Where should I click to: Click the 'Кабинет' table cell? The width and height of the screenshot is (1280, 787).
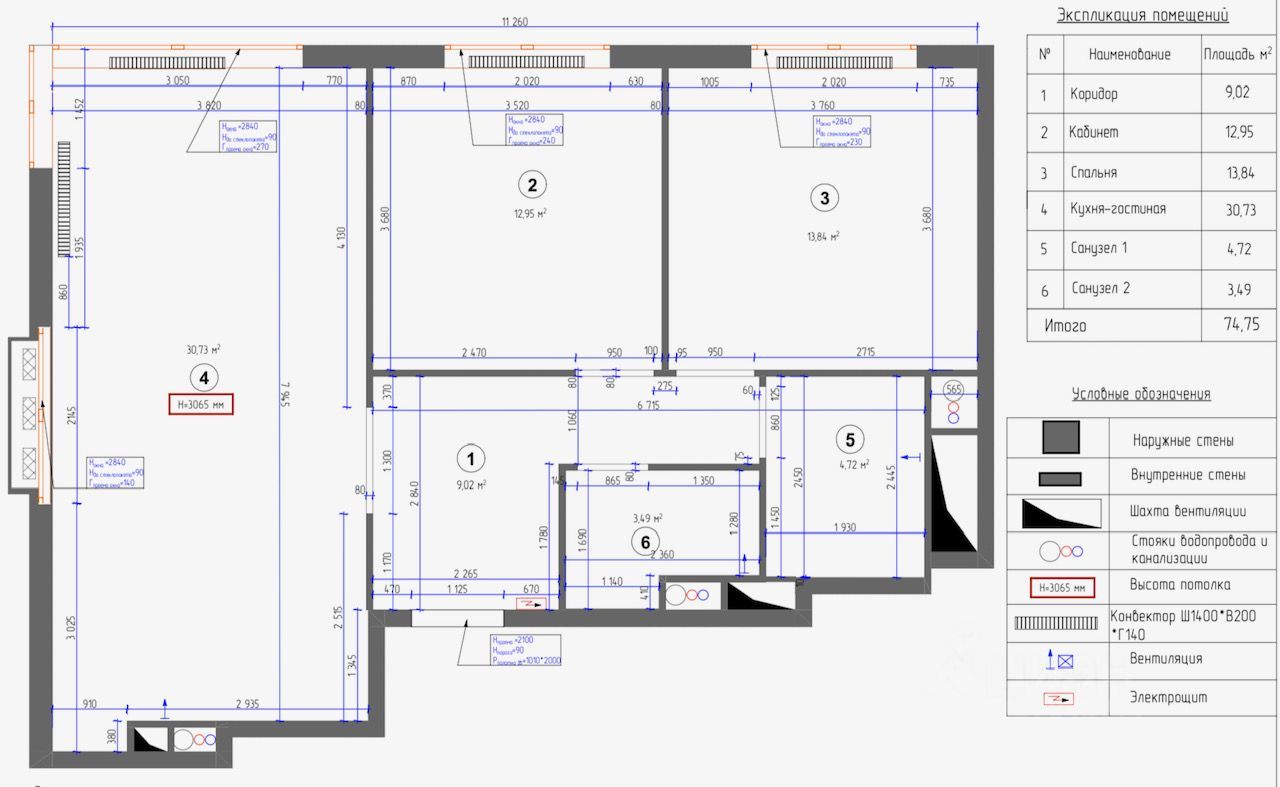[1094, 132]
